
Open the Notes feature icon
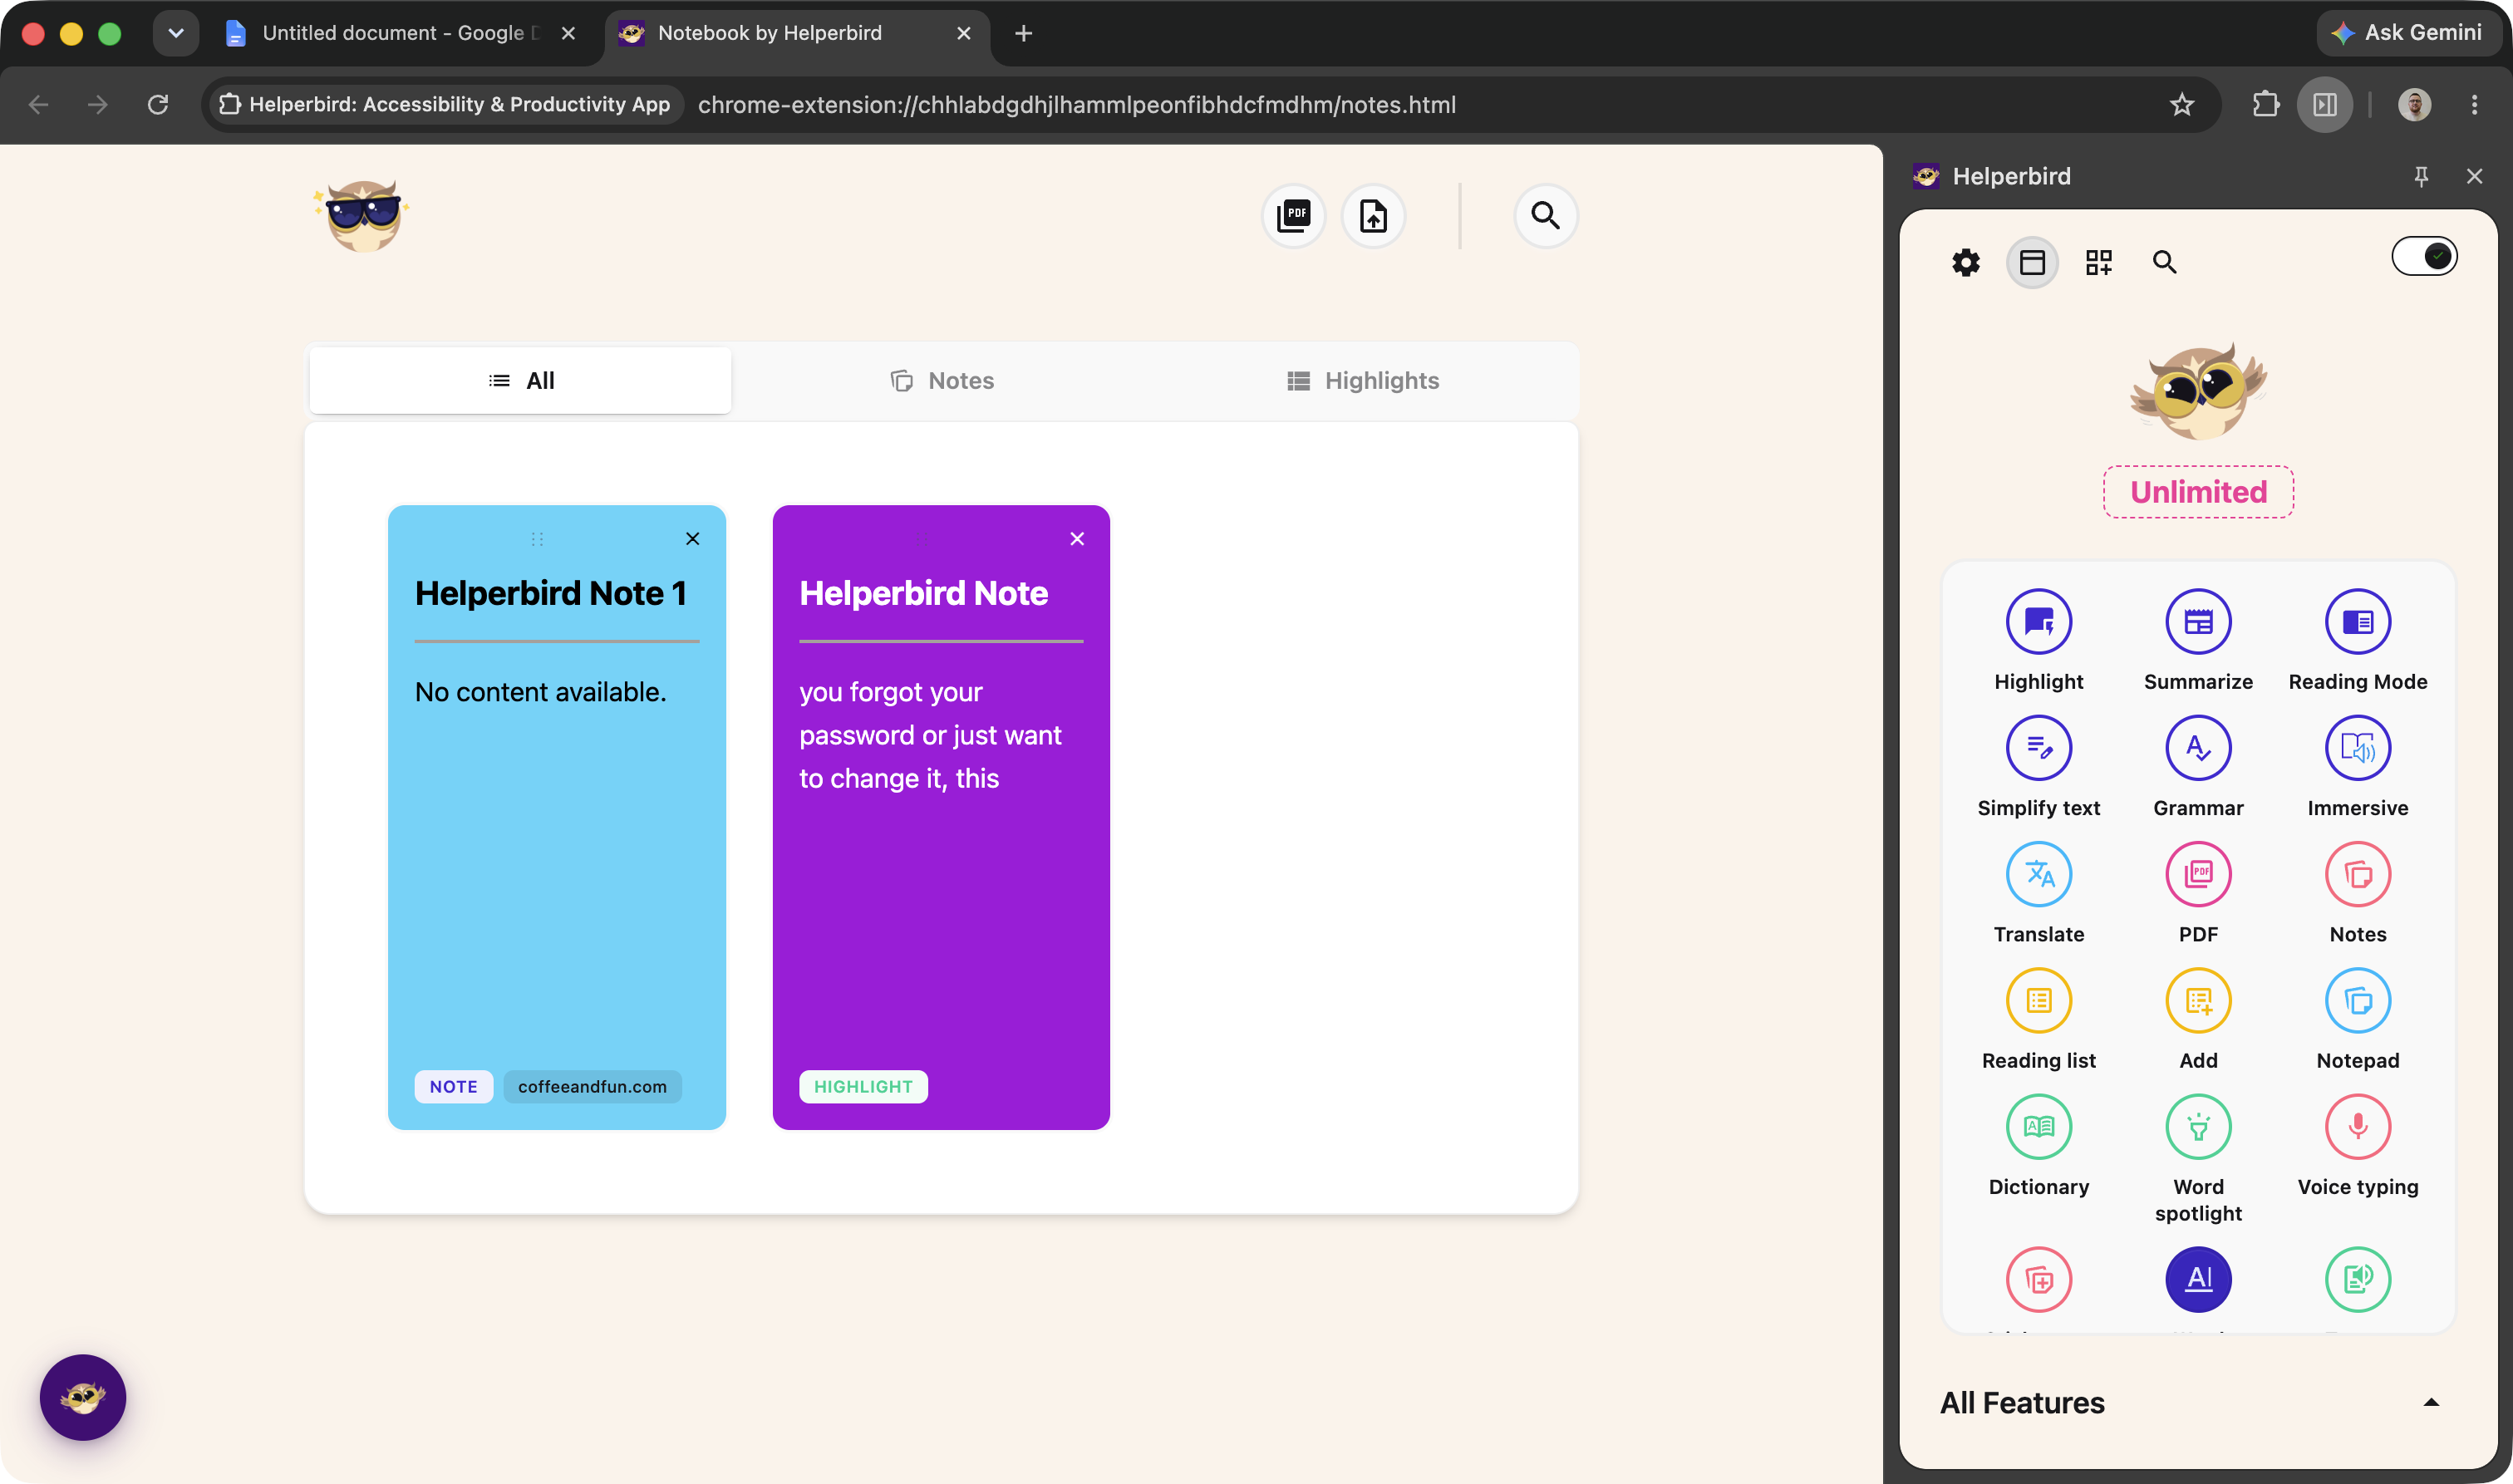(2357, 874)
